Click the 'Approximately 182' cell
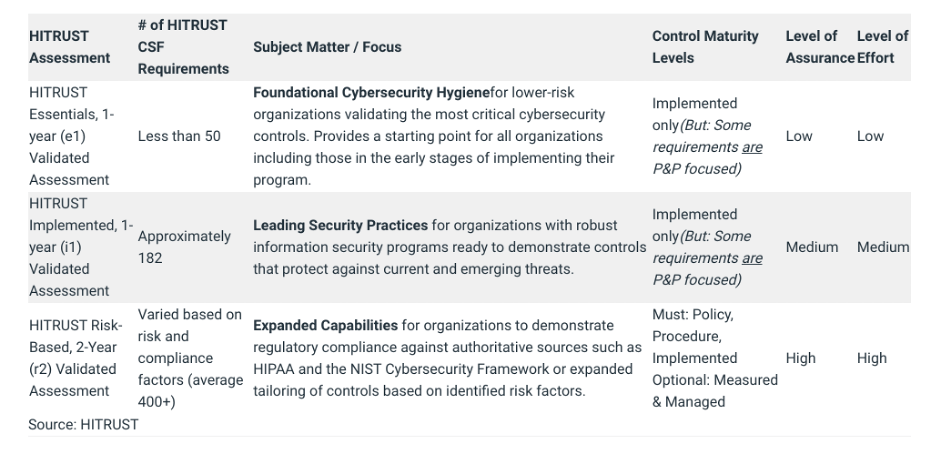 (184, 247)
